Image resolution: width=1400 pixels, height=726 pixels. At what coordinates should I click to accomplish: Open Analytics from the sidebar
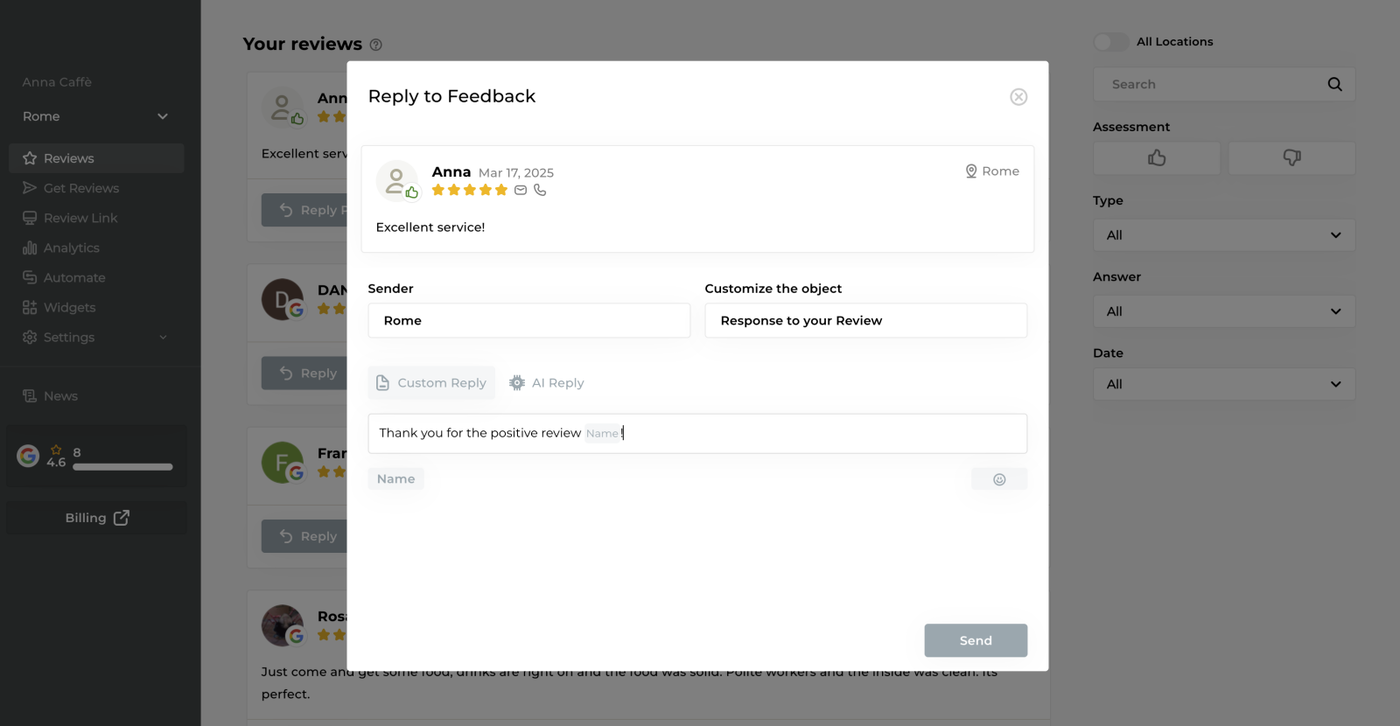(x=71, y=248)
